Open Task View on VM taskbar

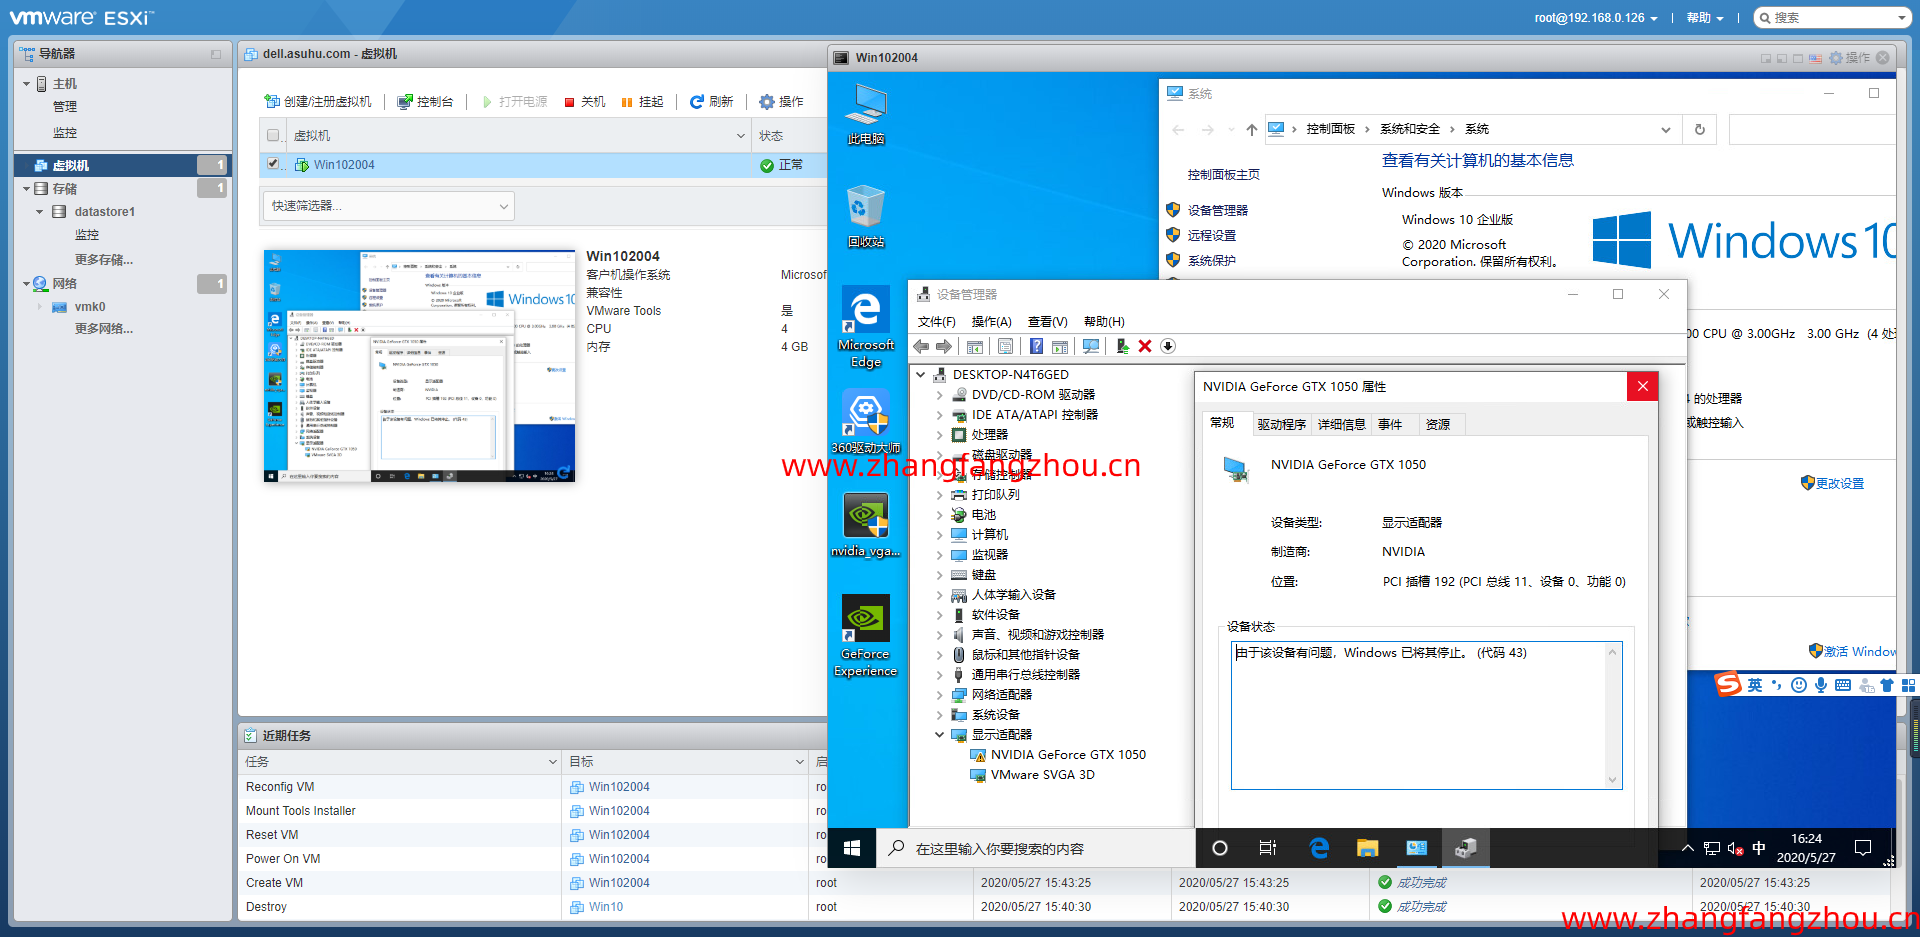coord(1268,848)
